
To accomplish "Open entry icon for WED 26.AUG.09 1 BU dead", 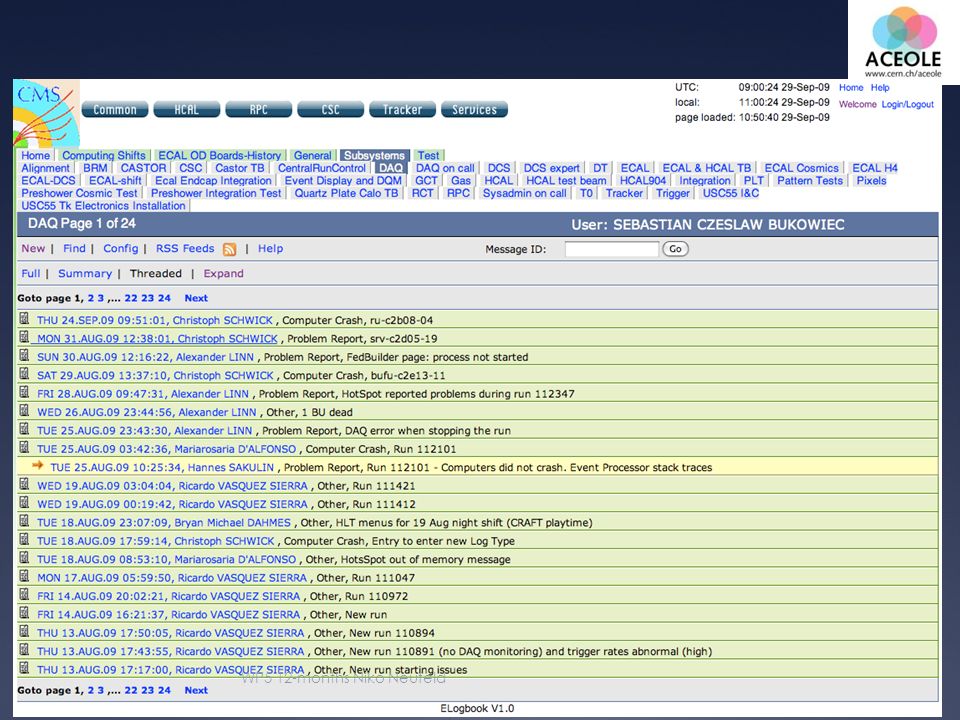I will point(24,410).
